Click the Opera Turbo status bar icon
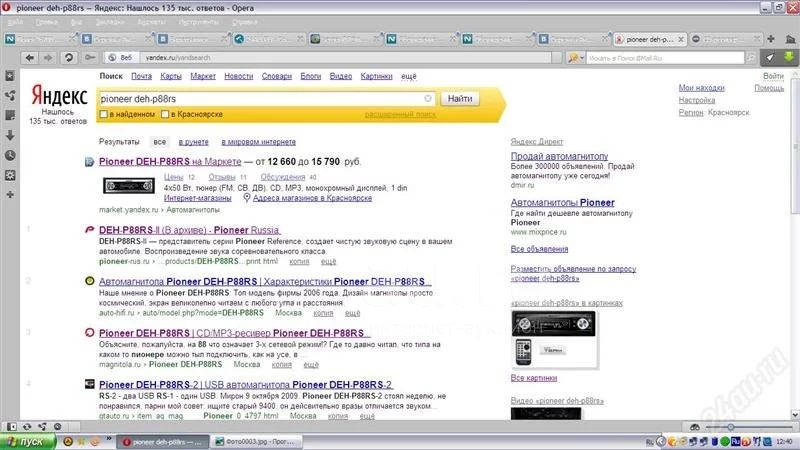Screen dimensions: 800x450 [57, 427]
